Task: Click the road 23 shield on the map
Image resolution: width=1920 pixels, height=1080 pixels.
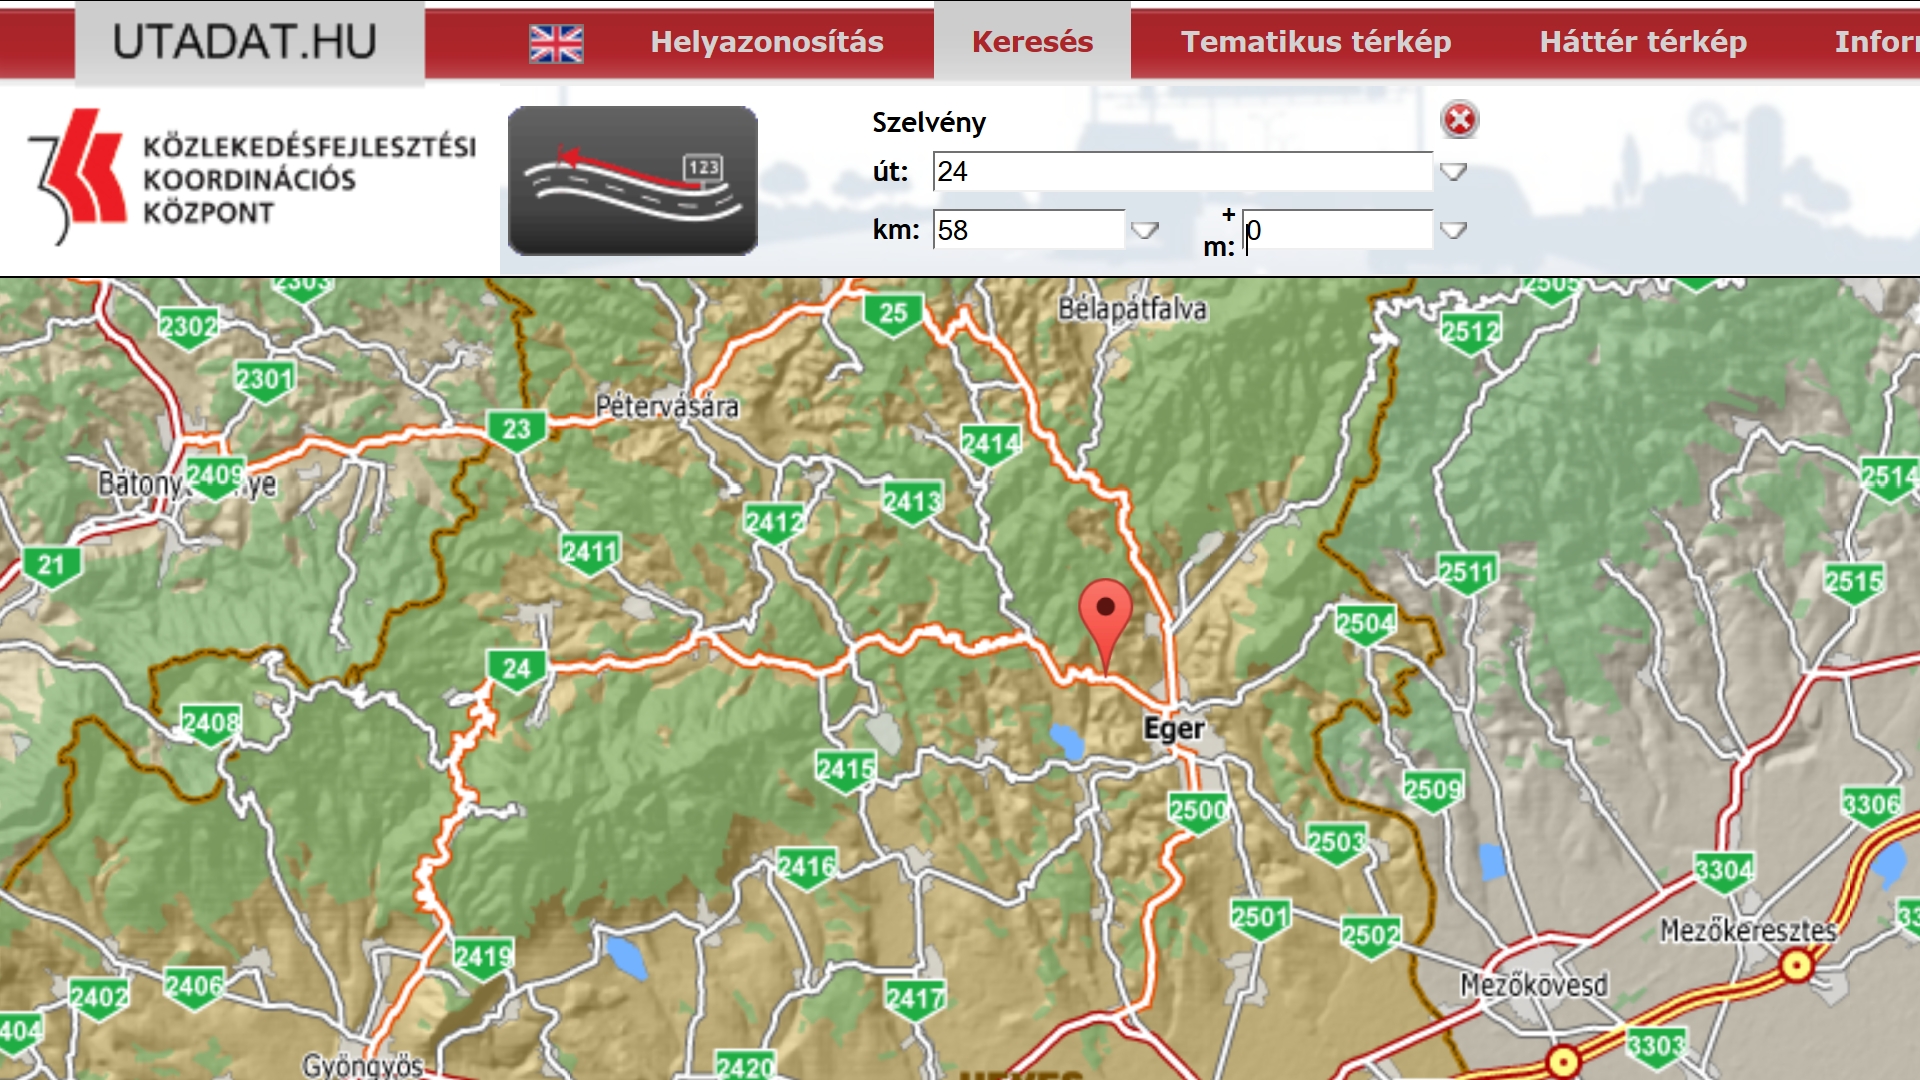Action: [x=516, y=430]
